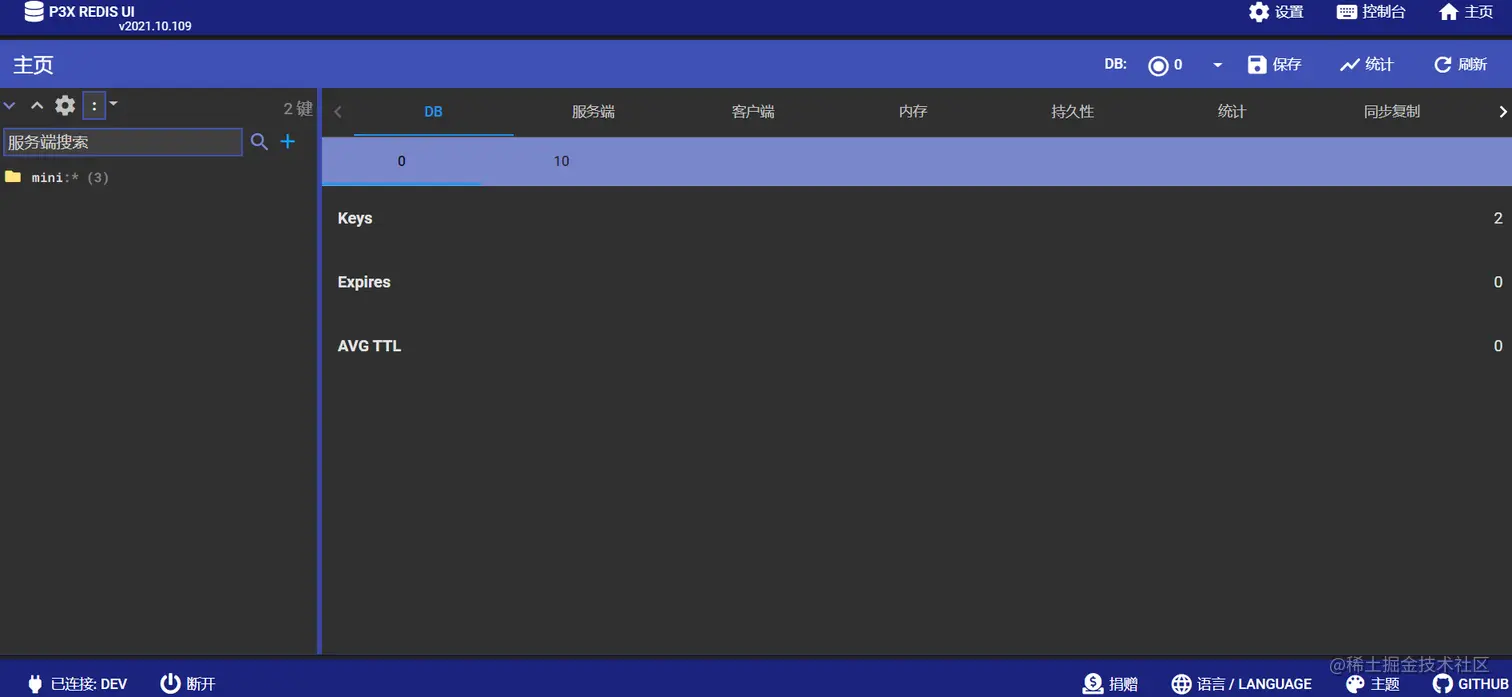Select DB 0 radio indicator
Image resolution: width=1512 pixels, height=697 pixels.
click(1158, 65)
